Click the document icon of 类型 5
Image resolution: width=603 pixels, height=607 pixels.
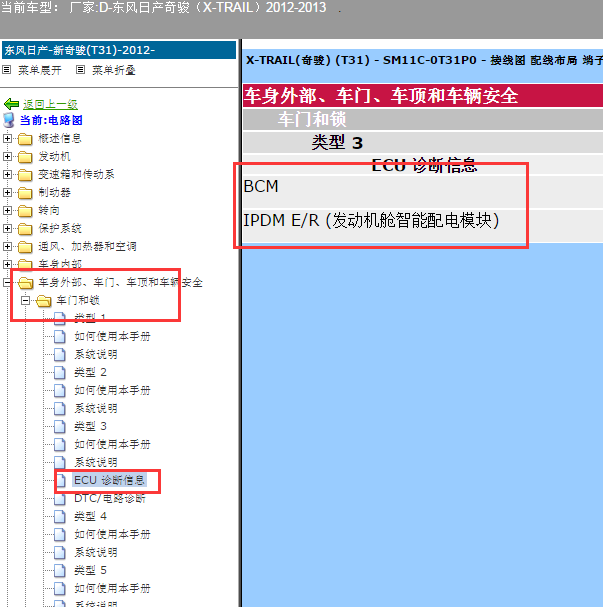coord(60,571)
